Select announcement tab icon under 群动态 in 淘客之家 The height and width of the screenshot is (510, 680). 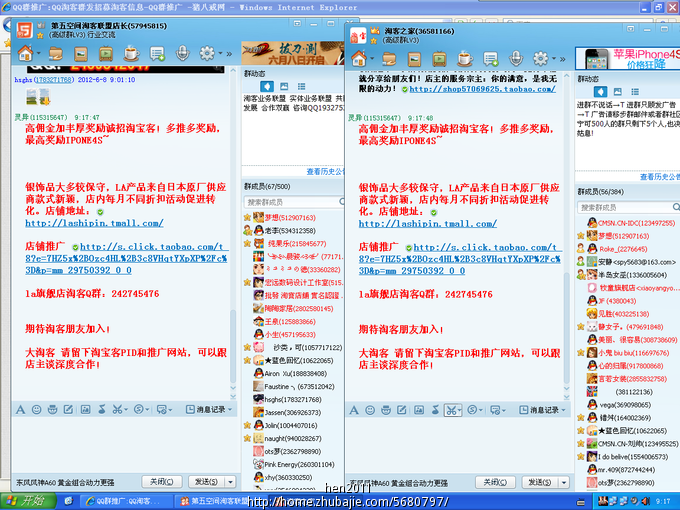(600, 92)
